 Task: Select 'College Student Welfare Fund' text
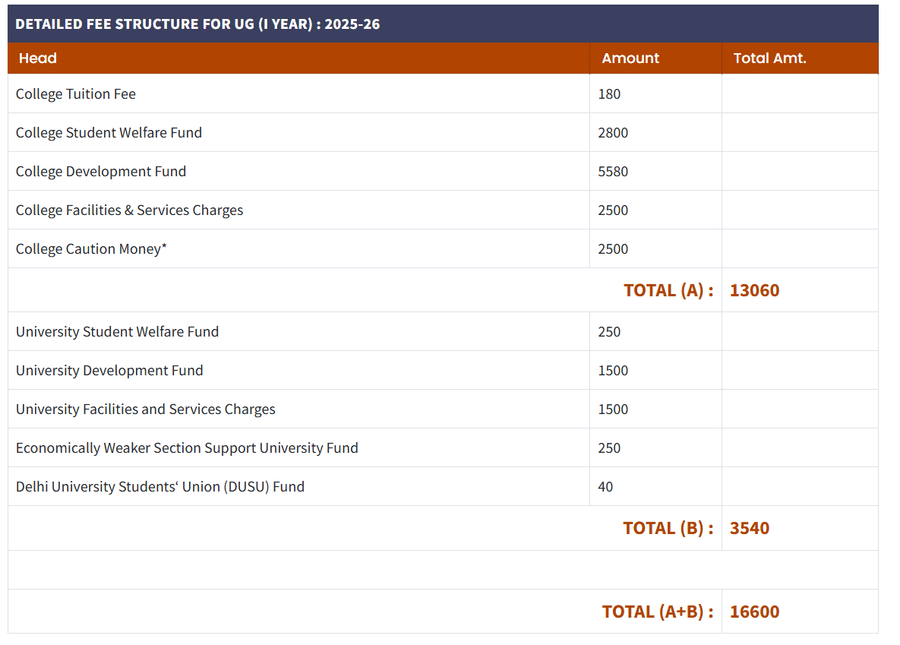pyautogui.click(x=109, y=133)
